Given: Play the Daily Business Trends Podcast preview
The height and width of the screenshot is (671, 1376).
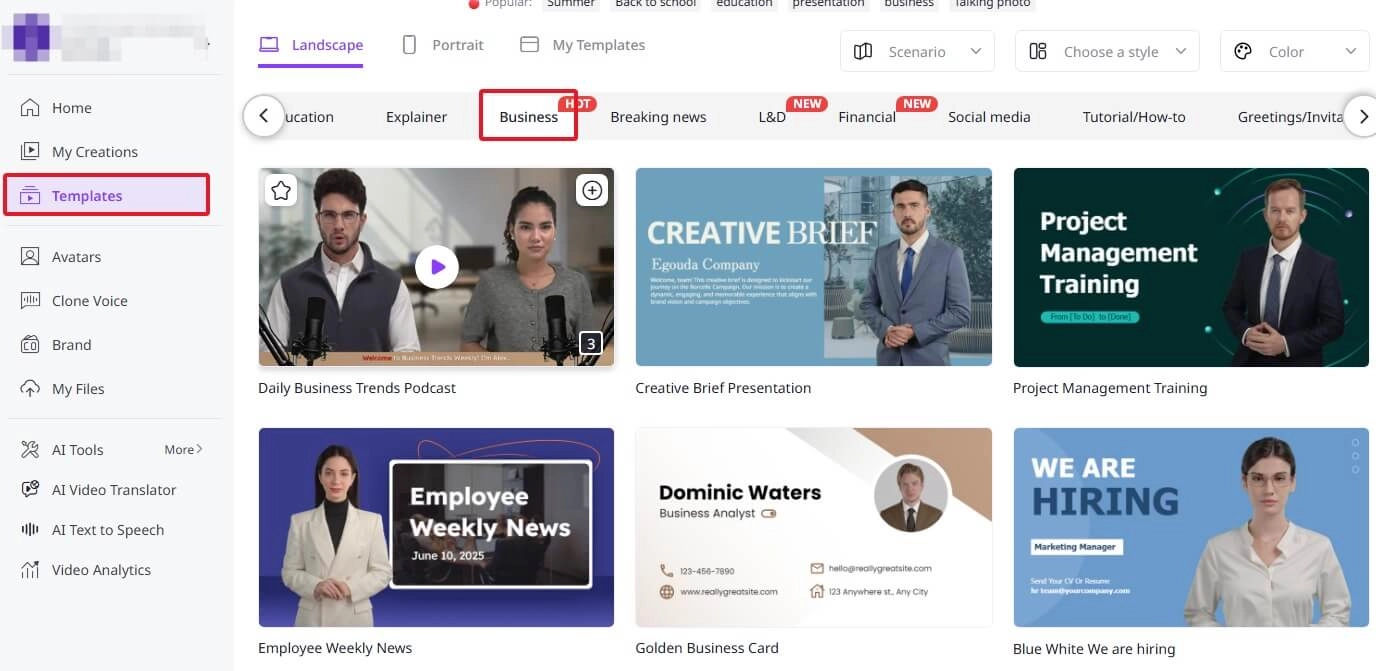Looking at the screenshot, I should (436, 266).
